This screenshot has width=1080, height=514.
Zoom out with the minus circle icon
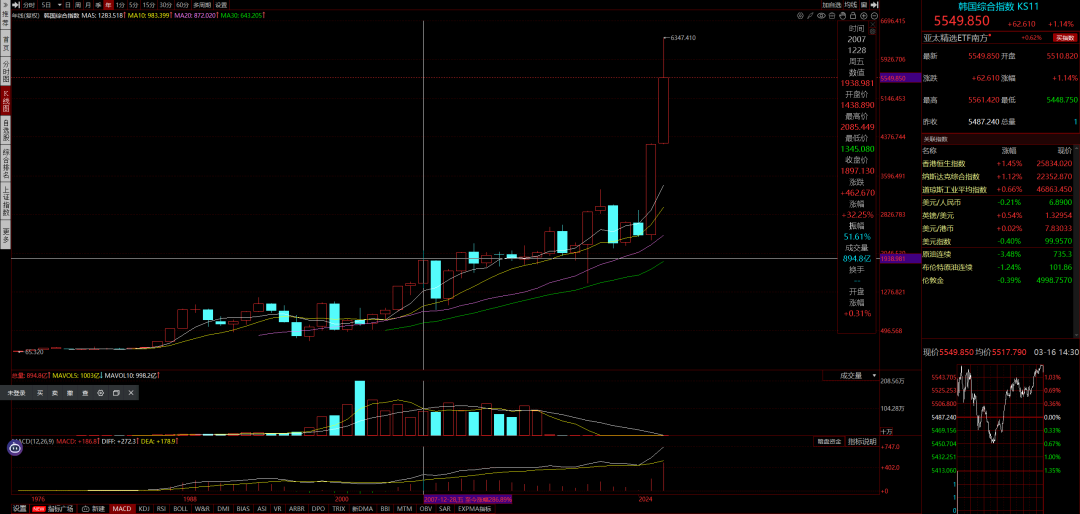pyautogui.click(x=873, y=15)
